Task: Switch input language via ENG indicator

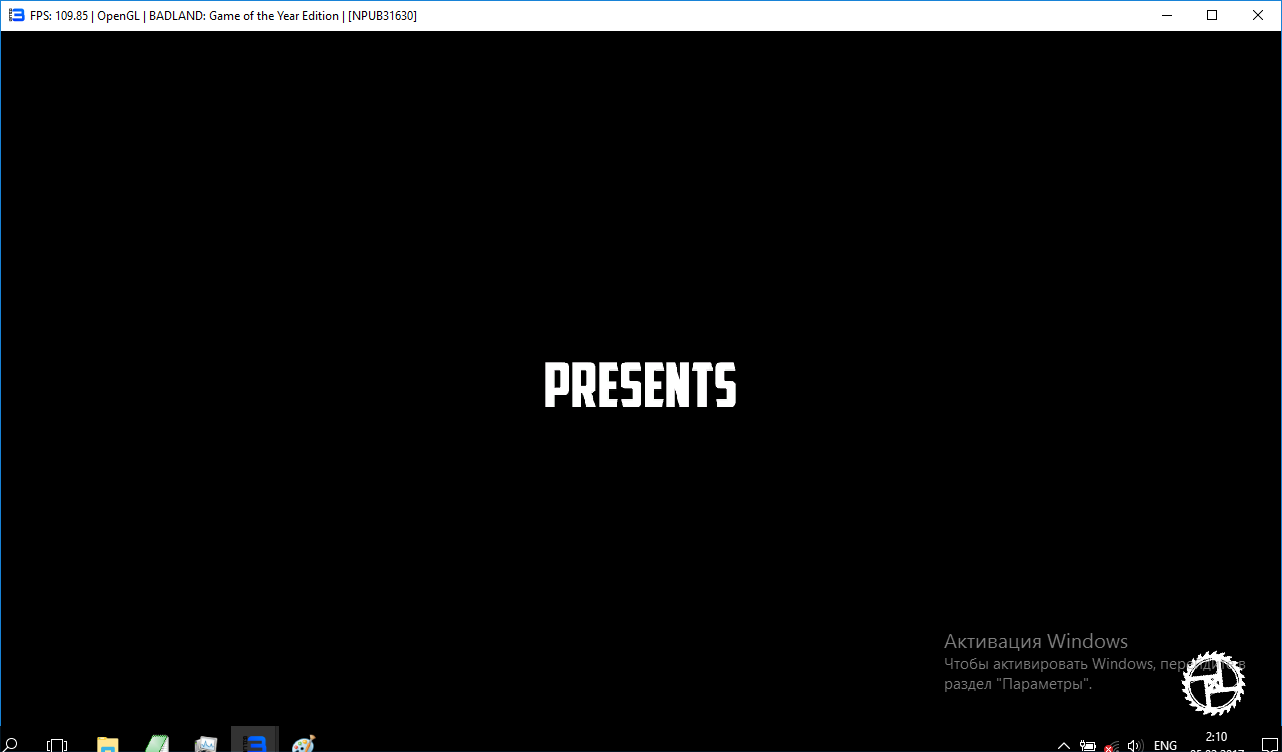Action: 1165,745
